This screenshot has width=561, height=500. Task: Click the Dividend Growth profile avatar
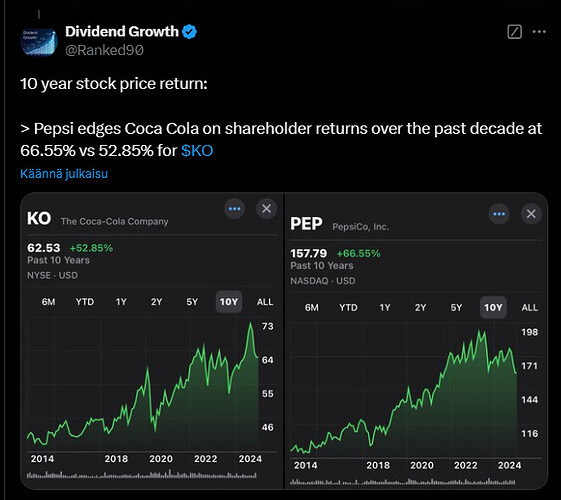tap(39, 40)
